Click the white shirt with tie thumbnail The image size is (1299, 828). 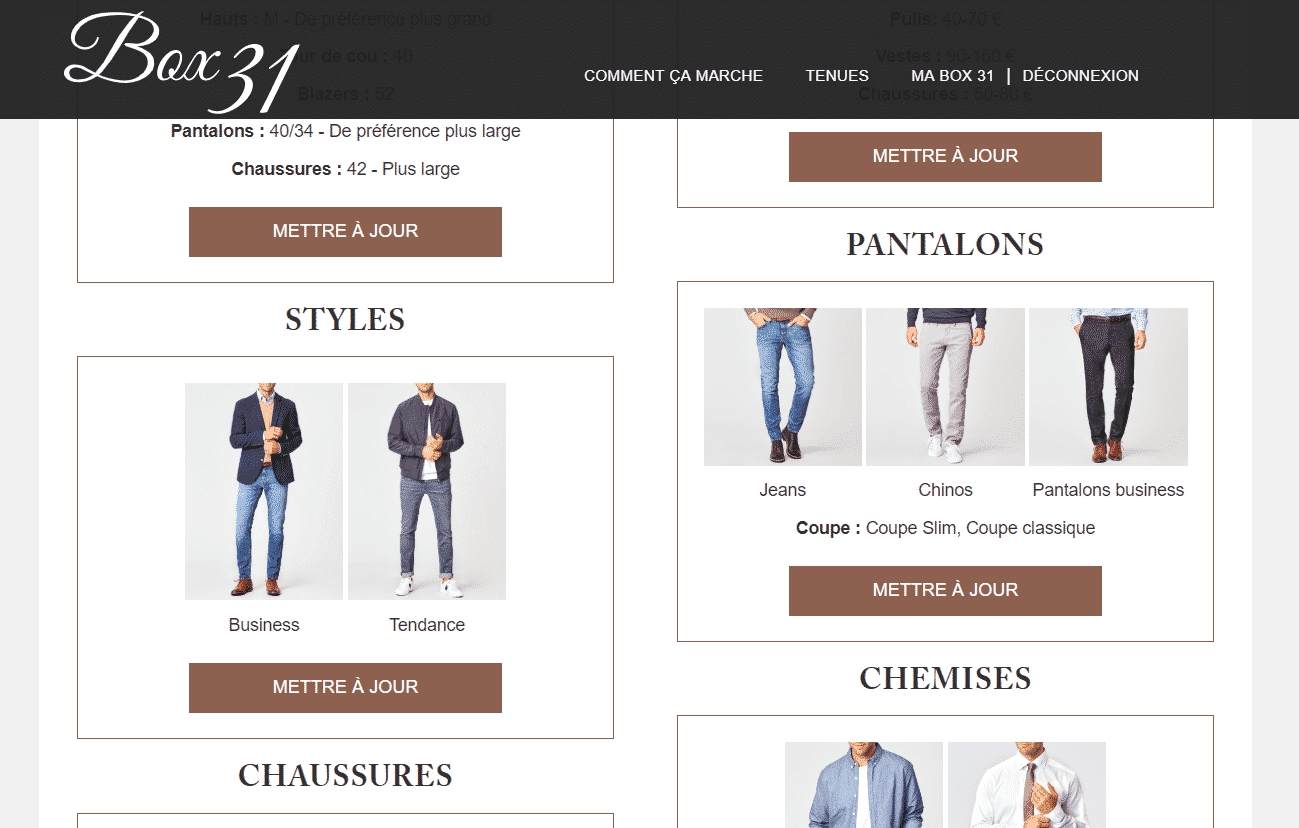(1027, 785)
